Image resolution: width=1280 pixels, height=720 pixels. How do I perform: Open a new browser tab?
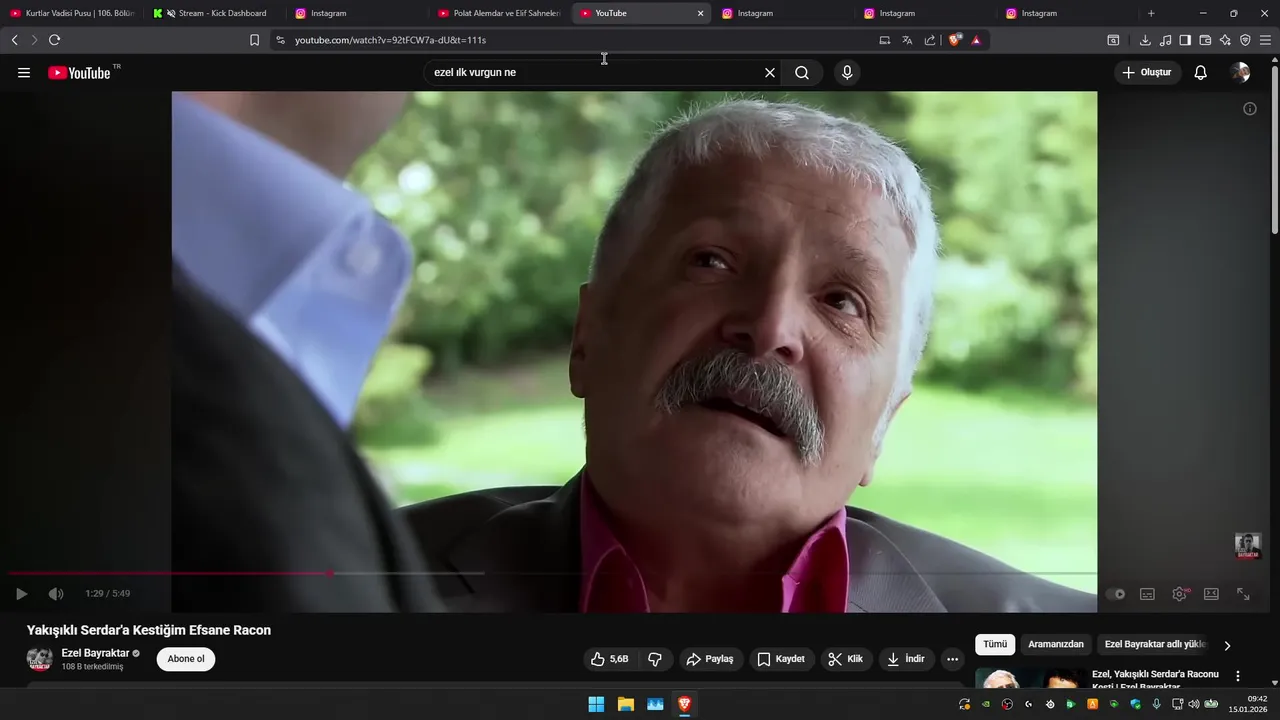tap(1151, 13)
